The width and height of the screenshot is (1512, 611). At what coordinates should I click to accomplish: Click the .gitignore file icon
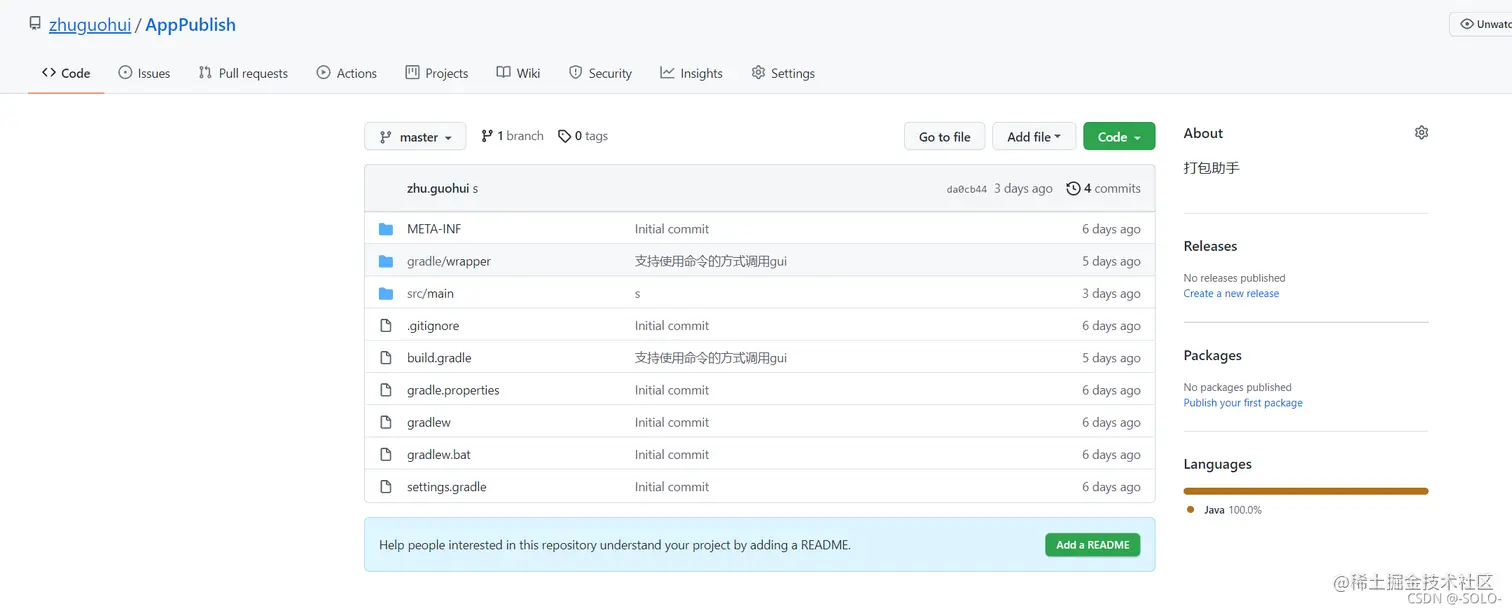click(386, 325)
